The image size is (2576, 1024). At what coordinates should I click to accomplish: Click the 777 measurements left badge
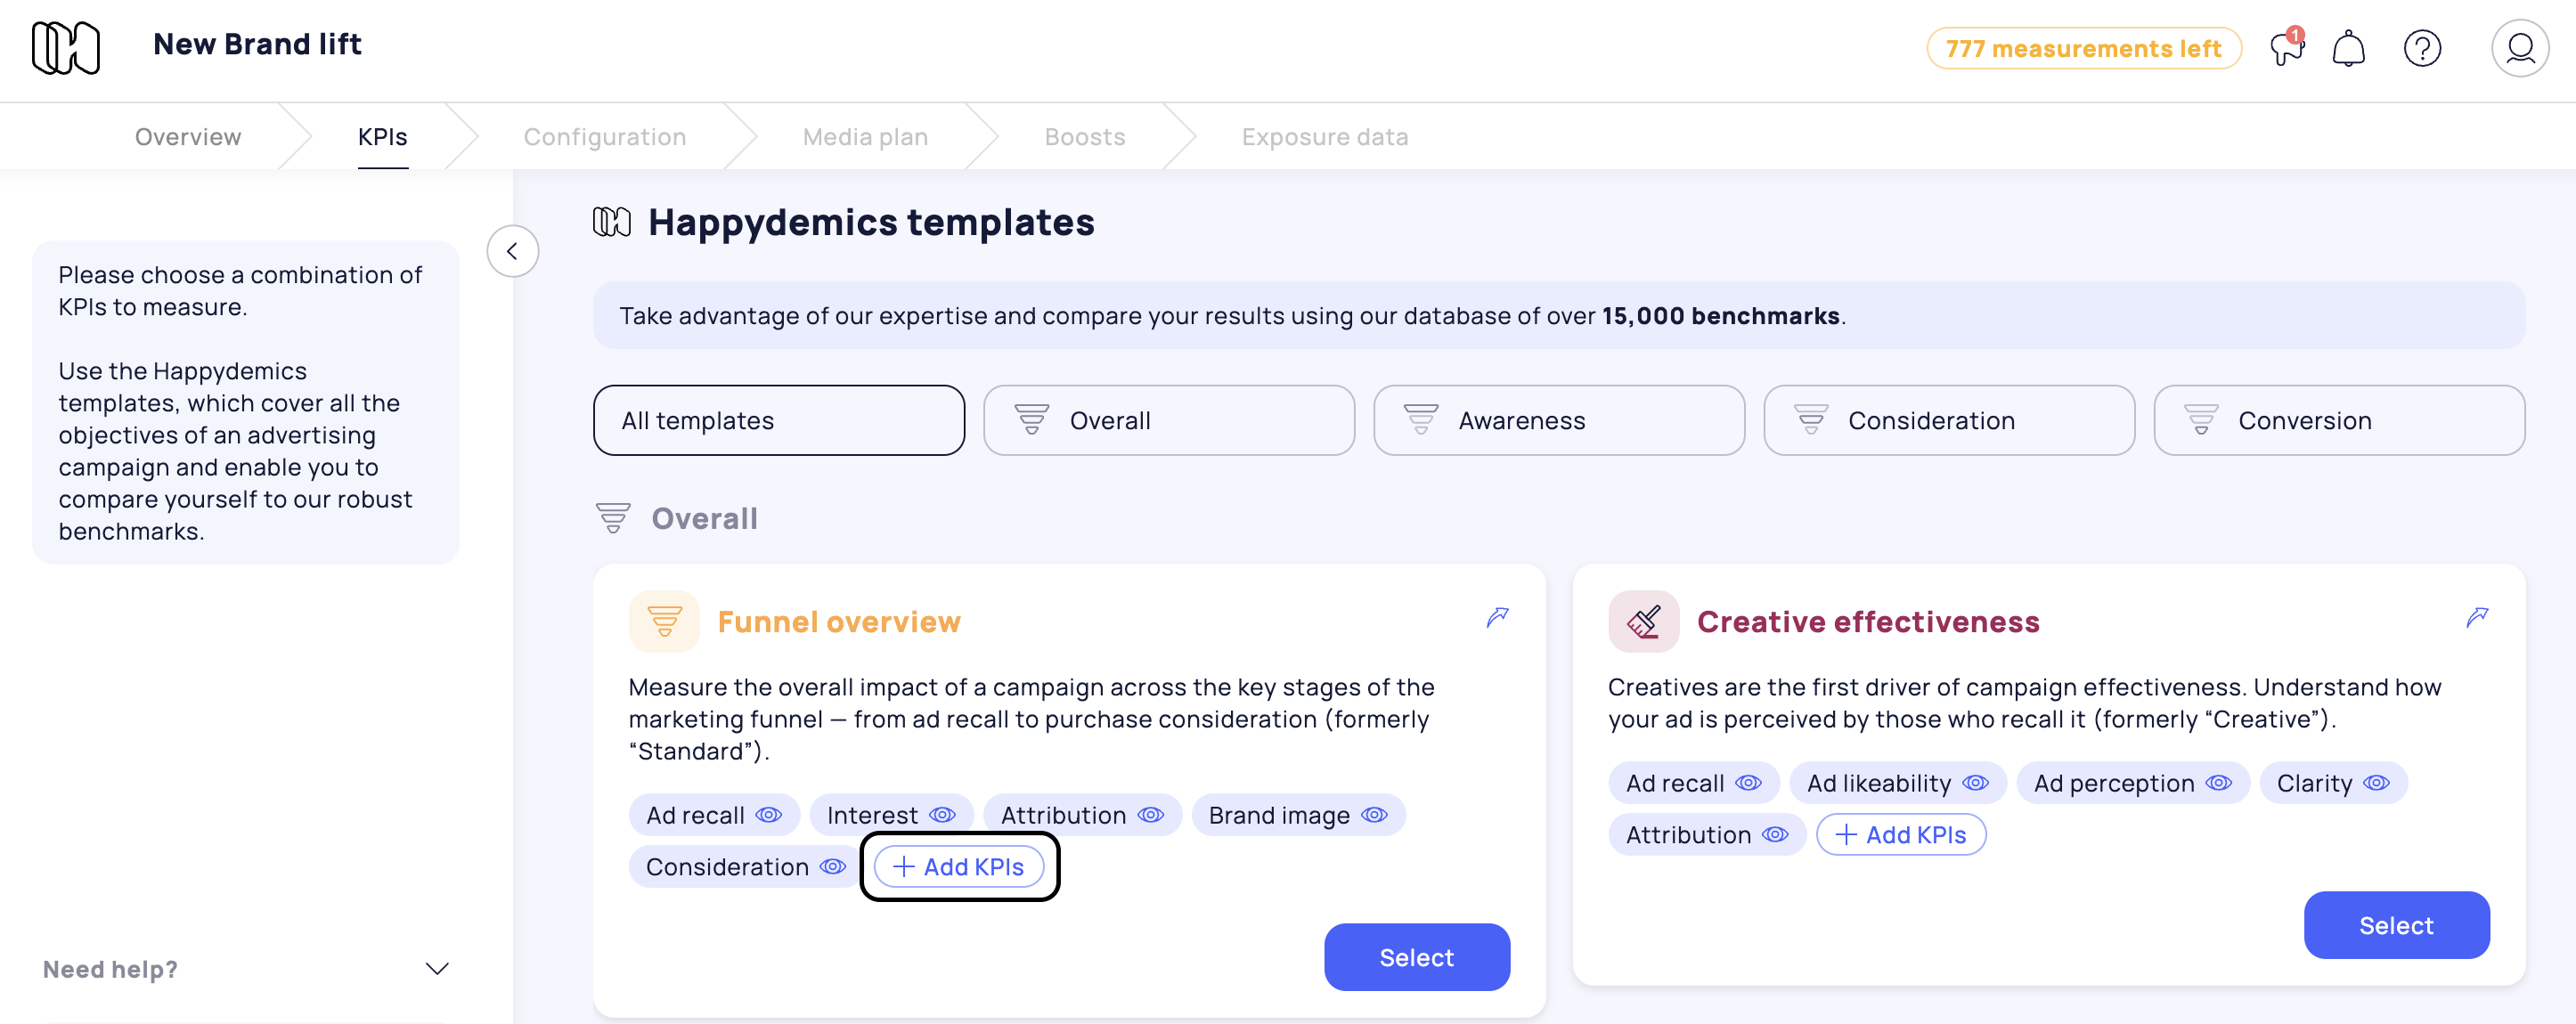coord(2083,48)
